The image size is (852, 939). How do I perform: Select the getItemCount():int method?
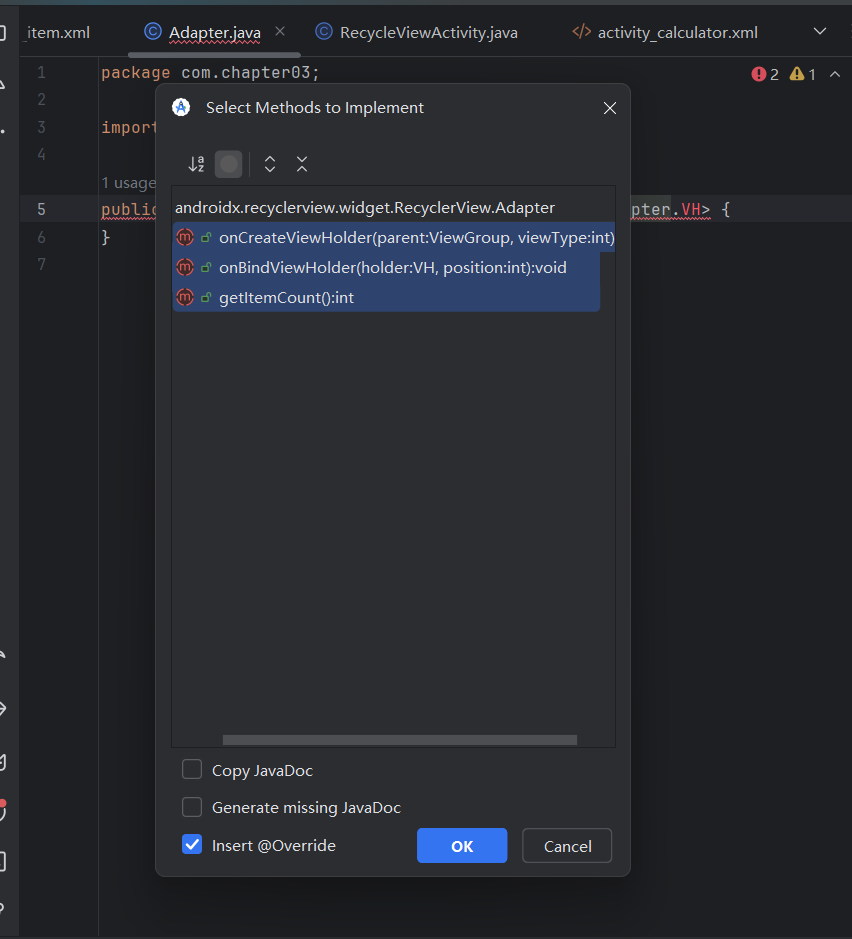(x=386, y=297)
